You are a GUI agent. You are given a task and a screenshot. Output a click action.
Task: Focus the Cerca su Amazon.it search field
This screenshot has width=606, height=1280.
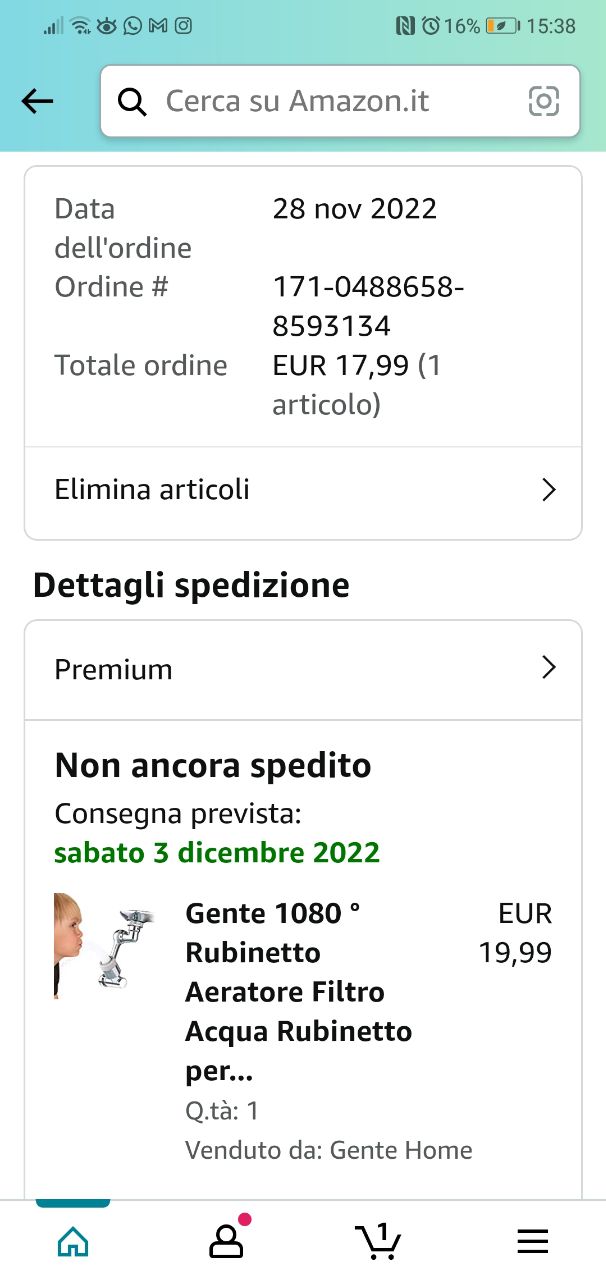pyautogui.click(x=330, y=101)
